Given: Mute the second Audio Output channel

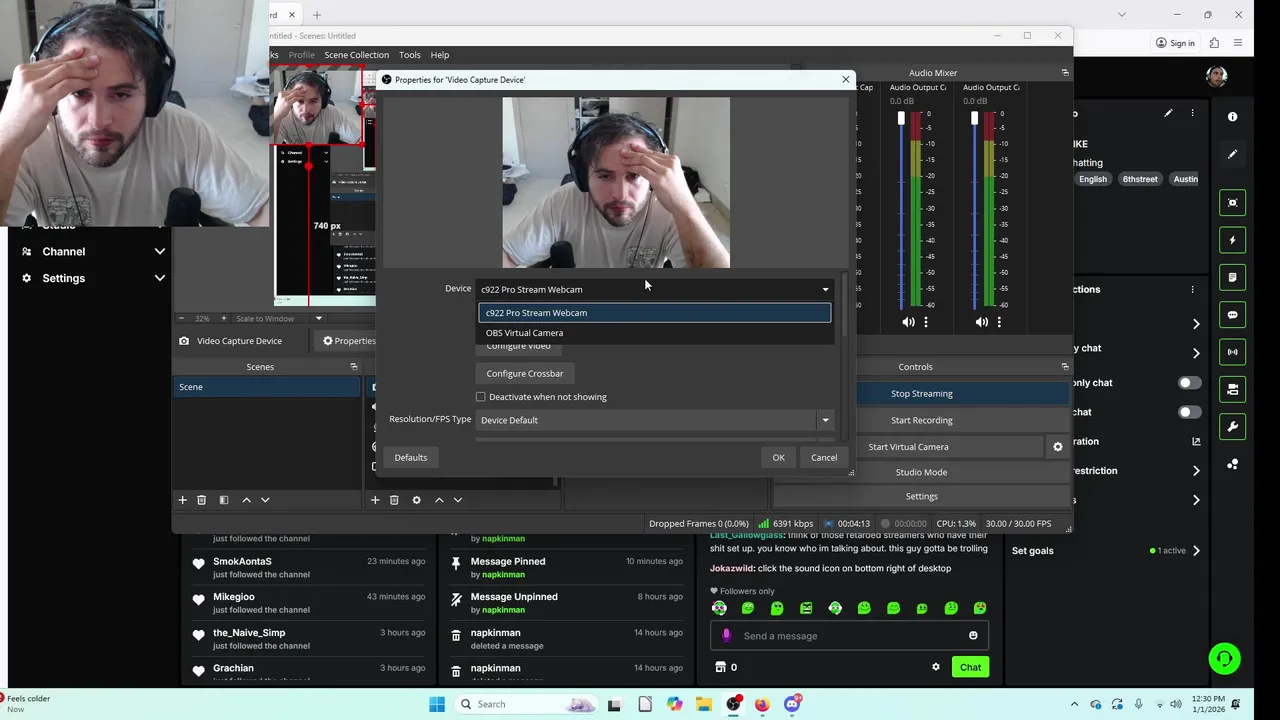Looking at the screenshot, I should [981, 322].
